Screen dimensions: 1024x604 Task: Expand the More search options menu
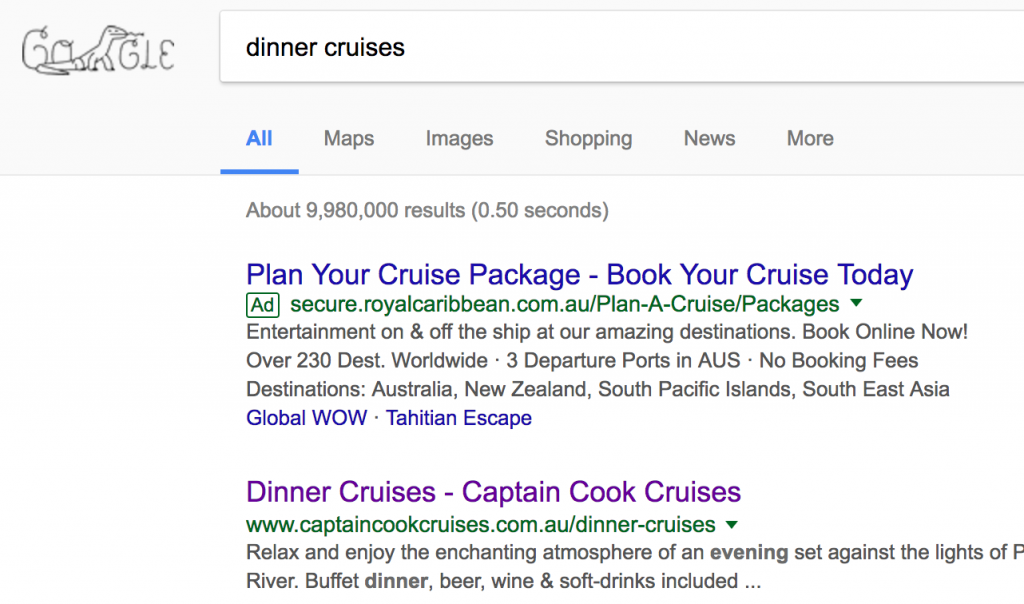(x=810, y=139)
